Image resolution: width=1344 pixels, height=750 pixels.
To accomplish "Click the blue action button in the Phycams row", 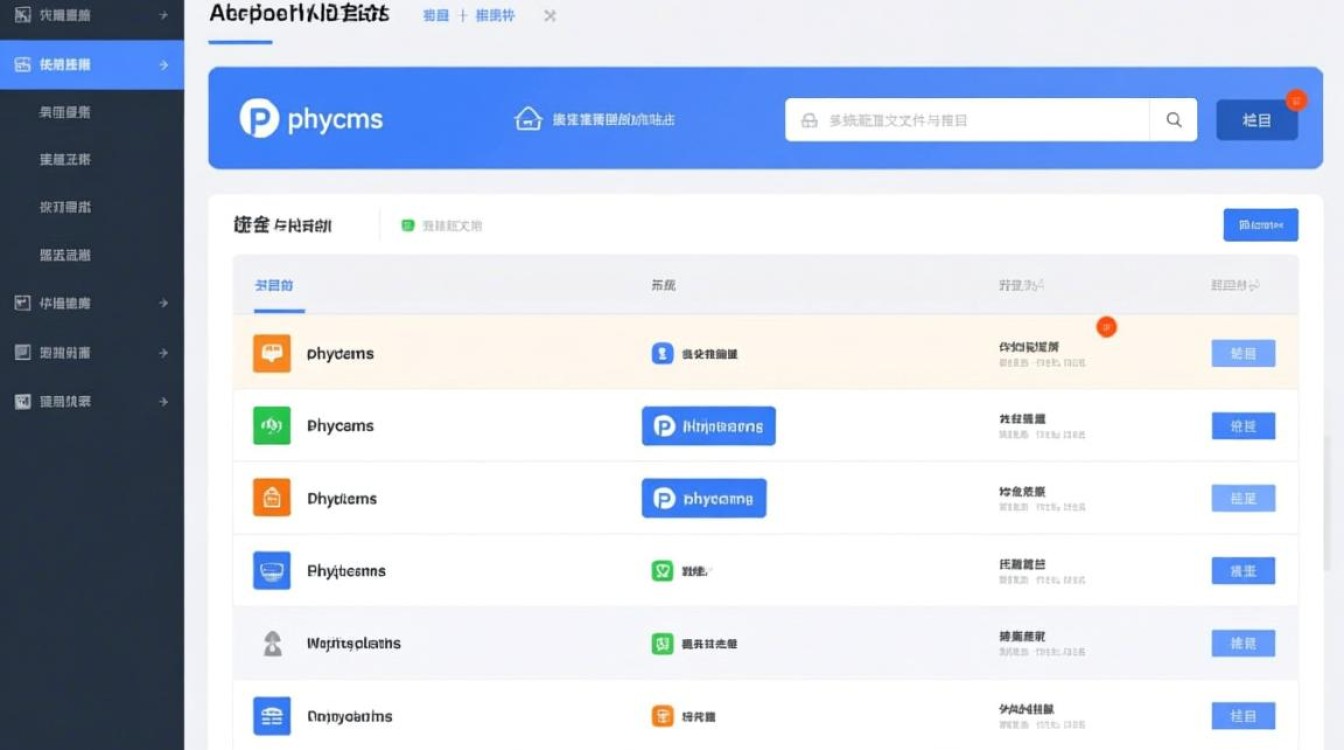I will click(1243, 426).
